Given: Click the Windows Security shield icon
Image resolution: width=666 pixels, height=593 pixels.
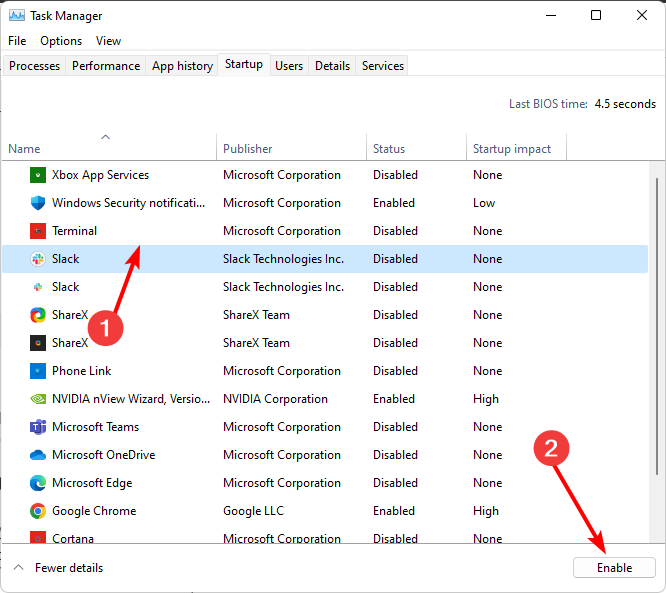Looking at the screenshot, I should [38, 203].
